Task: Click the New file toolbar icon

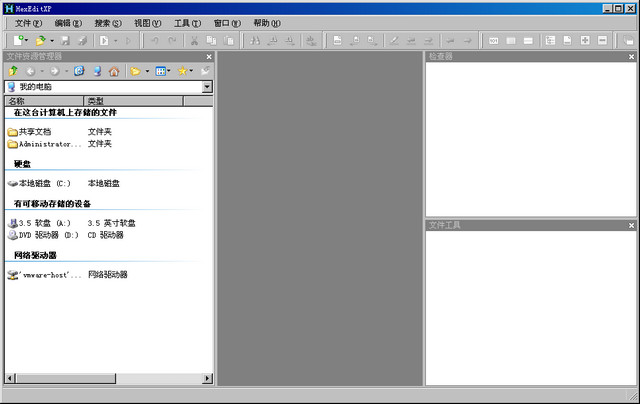Action: (17, 40)
